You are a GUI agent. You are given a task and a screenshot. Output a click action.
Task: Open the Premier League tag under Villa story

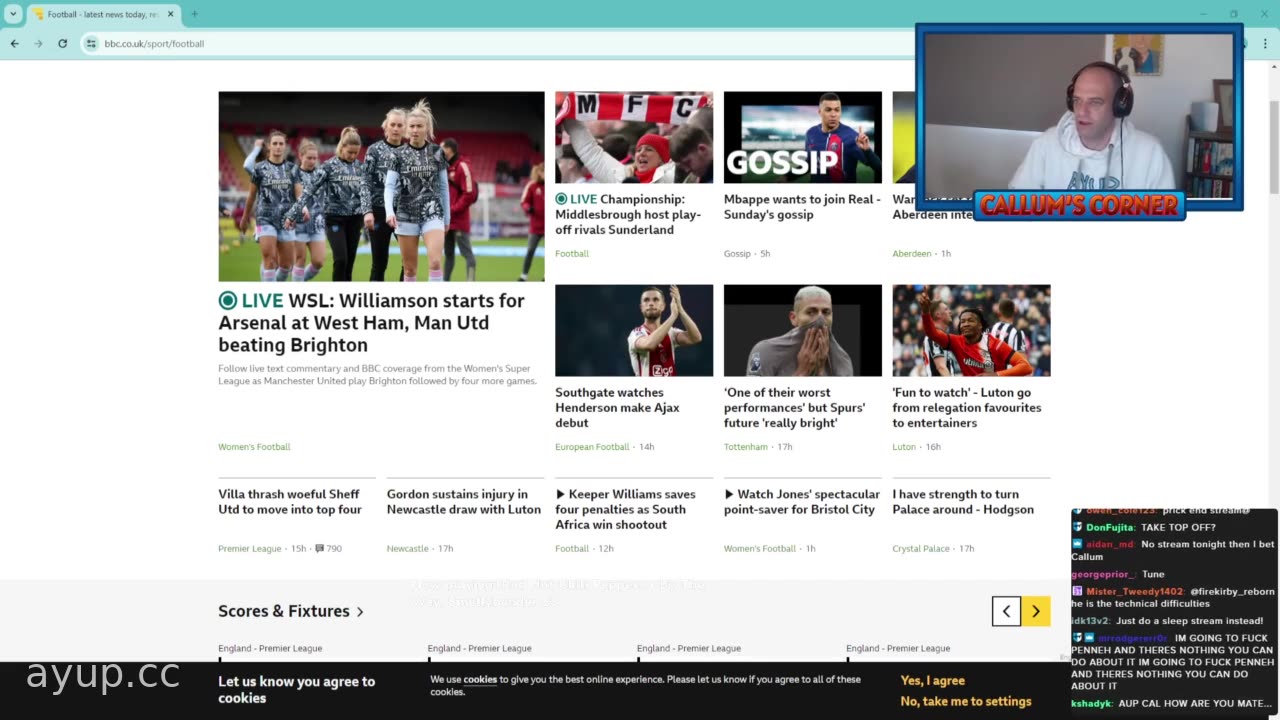249,548
